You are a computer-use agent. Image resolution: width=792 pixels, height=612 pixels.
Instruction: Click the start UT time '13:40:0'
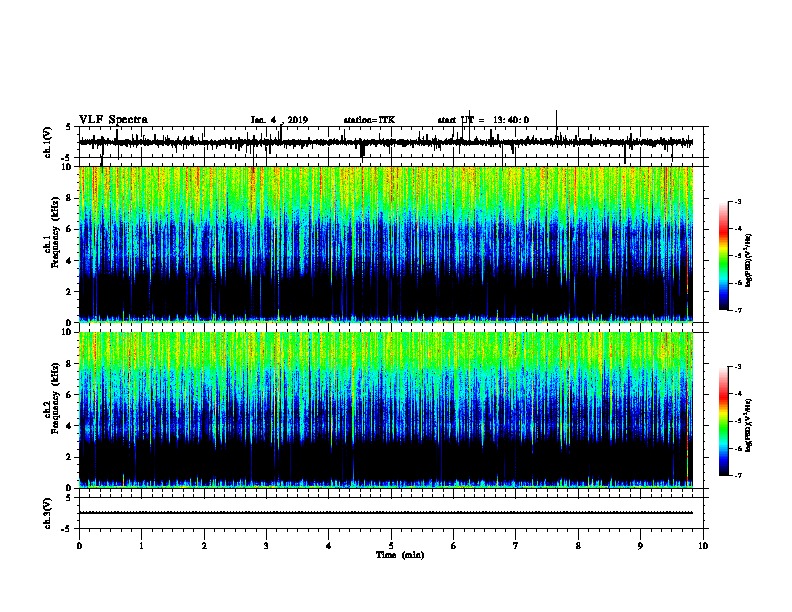(511, 120)
